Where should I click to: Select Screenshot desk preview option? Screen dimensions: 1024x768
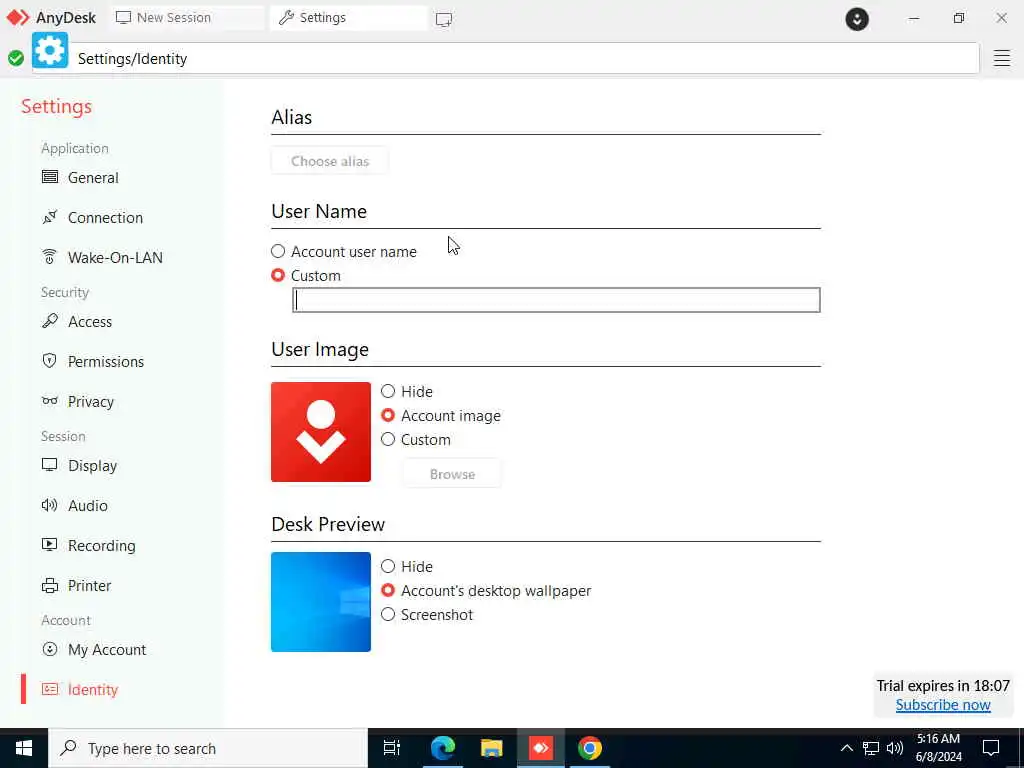pyautogui.click(x=388, y=615)
